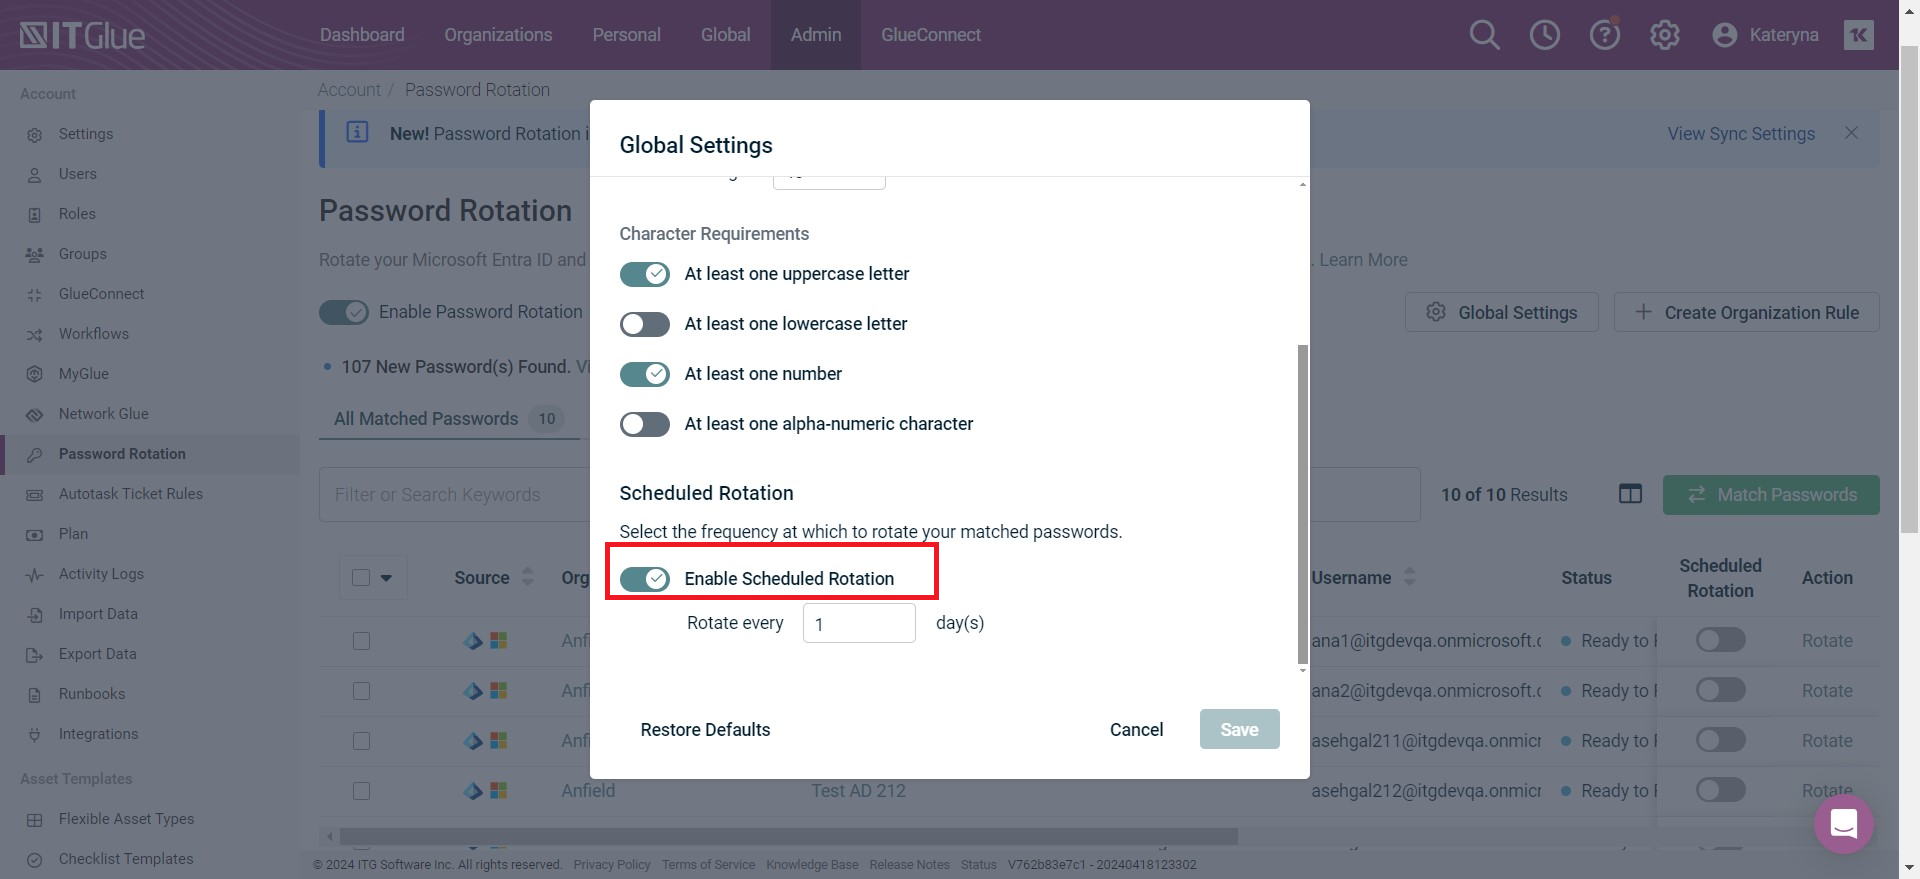Click the Flexible Asset Types icon
The width and height of the screenshot is (1920, 879).
(35, 819)
